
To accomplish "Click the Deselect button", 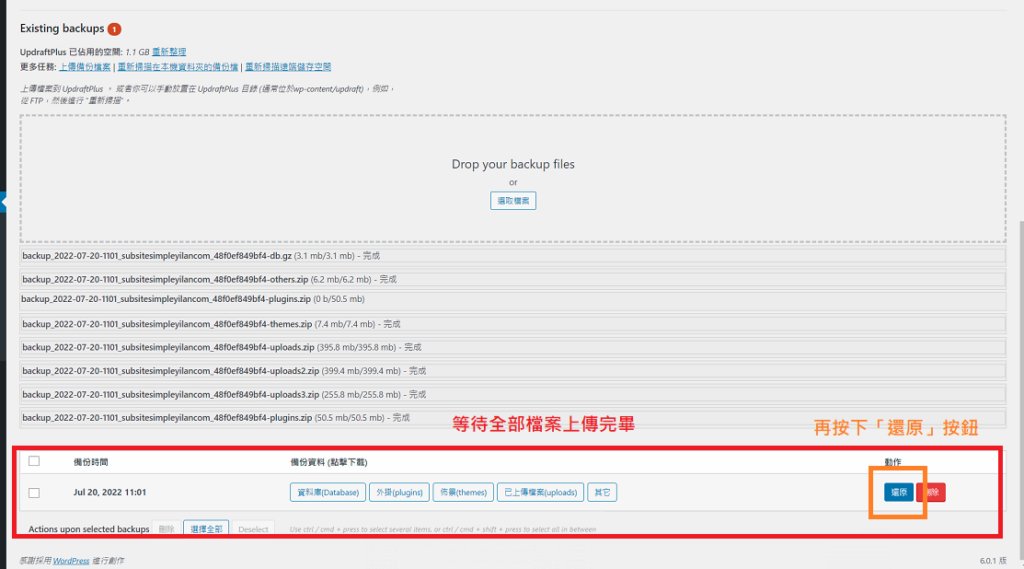I will tap(254, 529).
